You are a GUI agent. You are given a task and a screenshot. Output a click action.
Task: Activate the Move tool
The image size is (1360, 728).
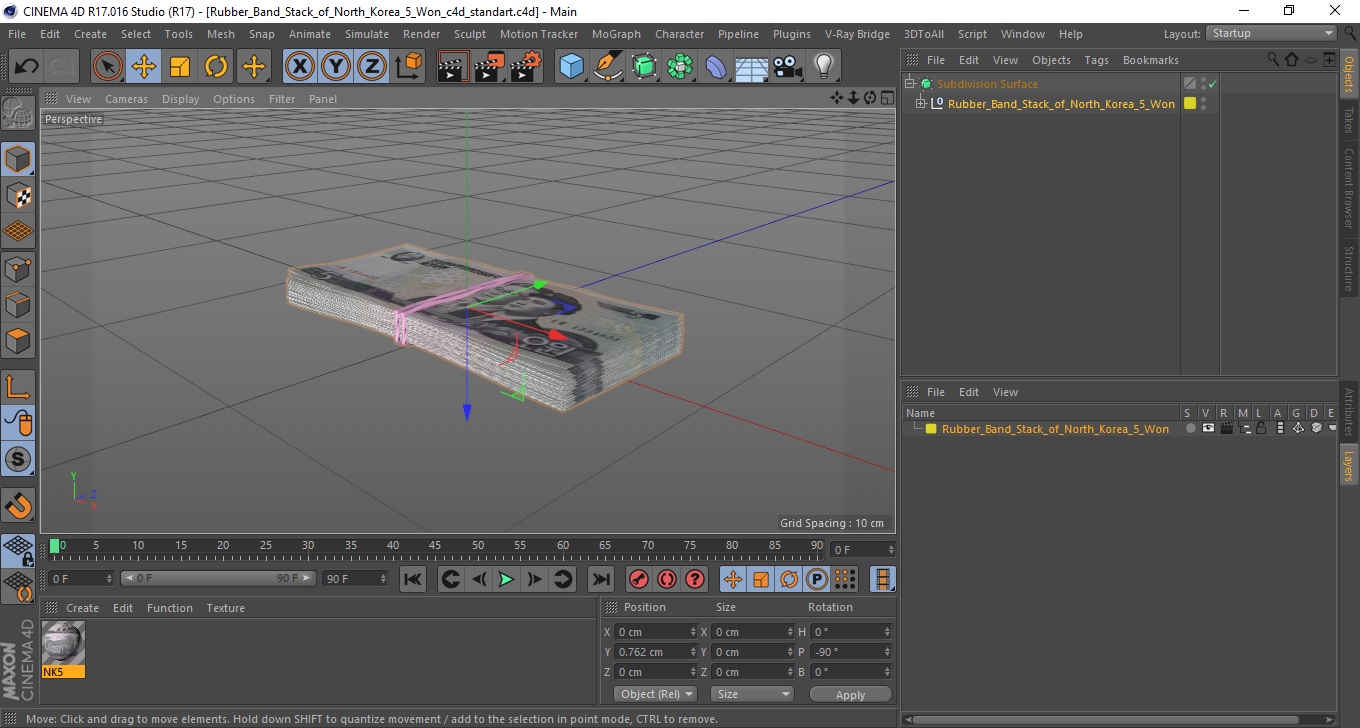pyautogui.click(x=144, y=67)
